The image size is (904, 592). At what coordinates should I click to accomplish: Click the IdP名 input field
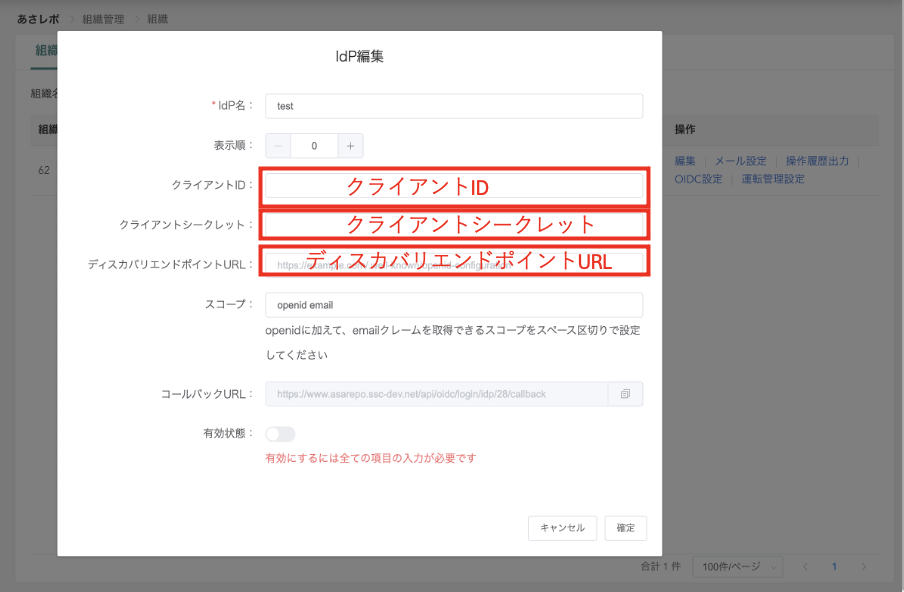click(x=453, y=106)
